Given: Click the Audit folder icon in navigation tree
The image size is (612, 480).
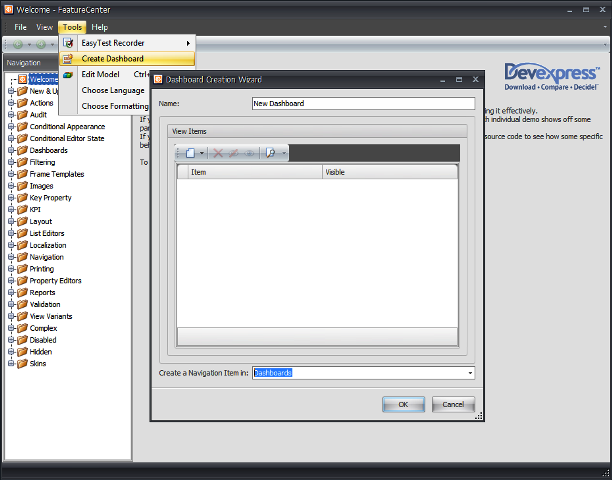Looking at the screenshot, I should 23,115.
